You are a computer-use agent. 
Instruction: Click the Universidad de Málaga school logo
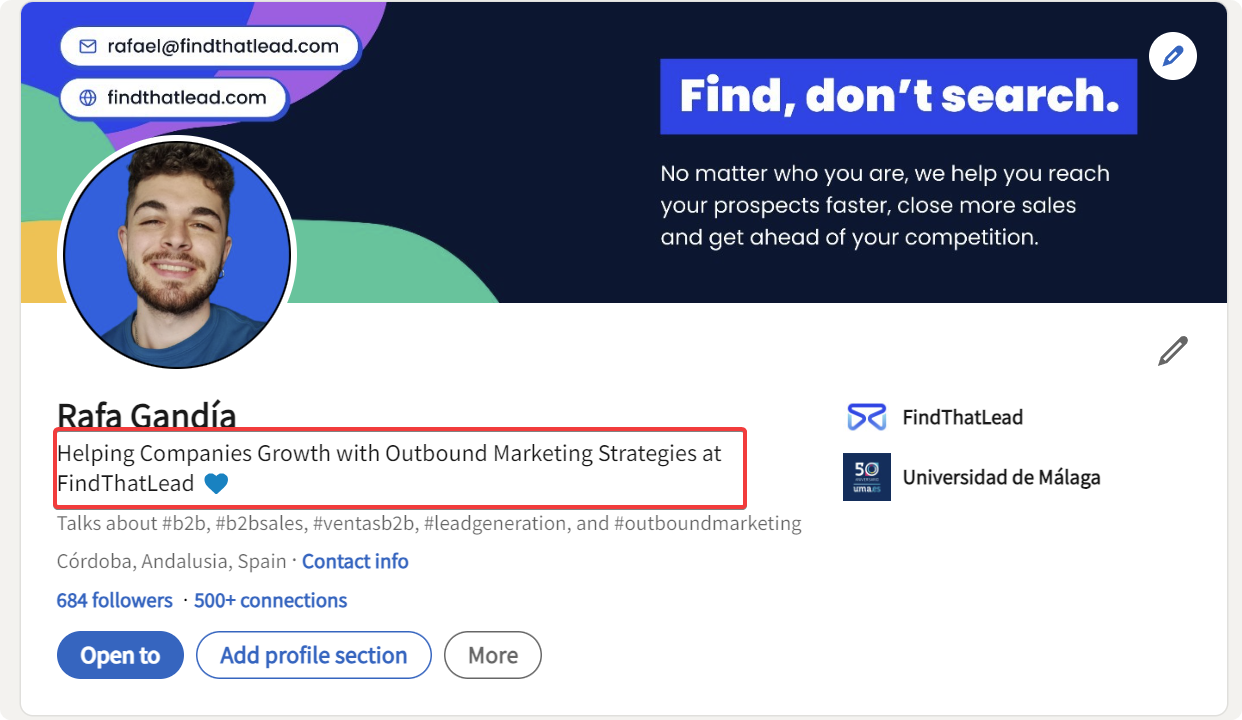click(867, 477)
